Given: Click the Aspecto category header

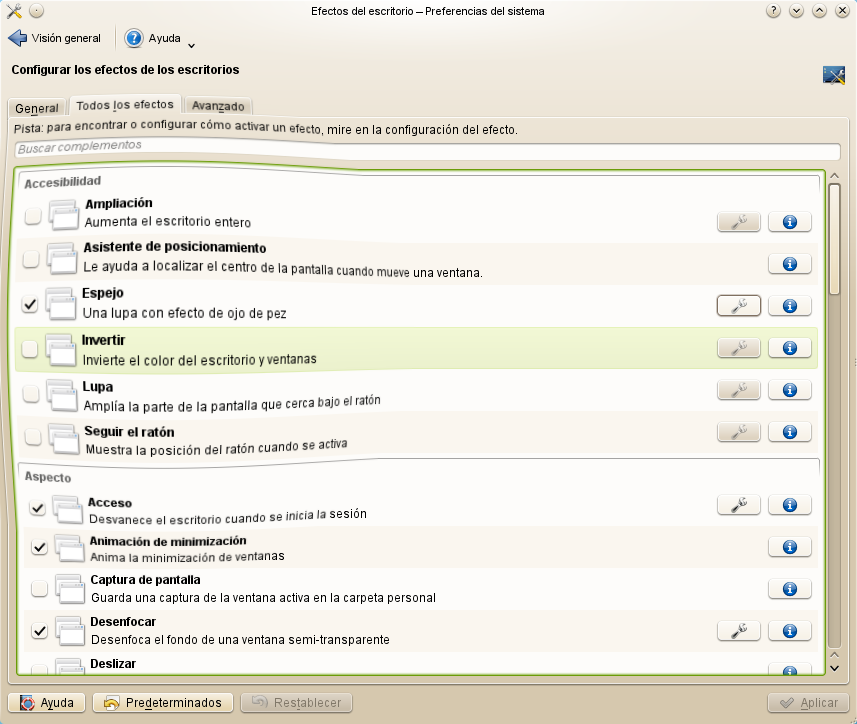Looking at the screenshot, I should pyautogui.click(x=48, y=477).
